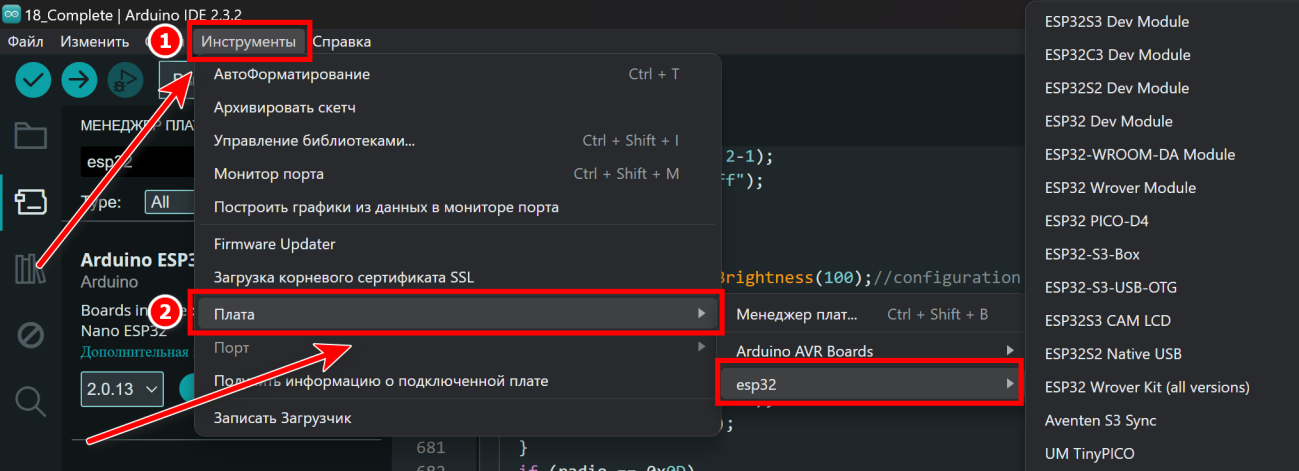The image size is (1299, 471).
Task: Select UM TinyPICO board
Action: [1162, 453]
